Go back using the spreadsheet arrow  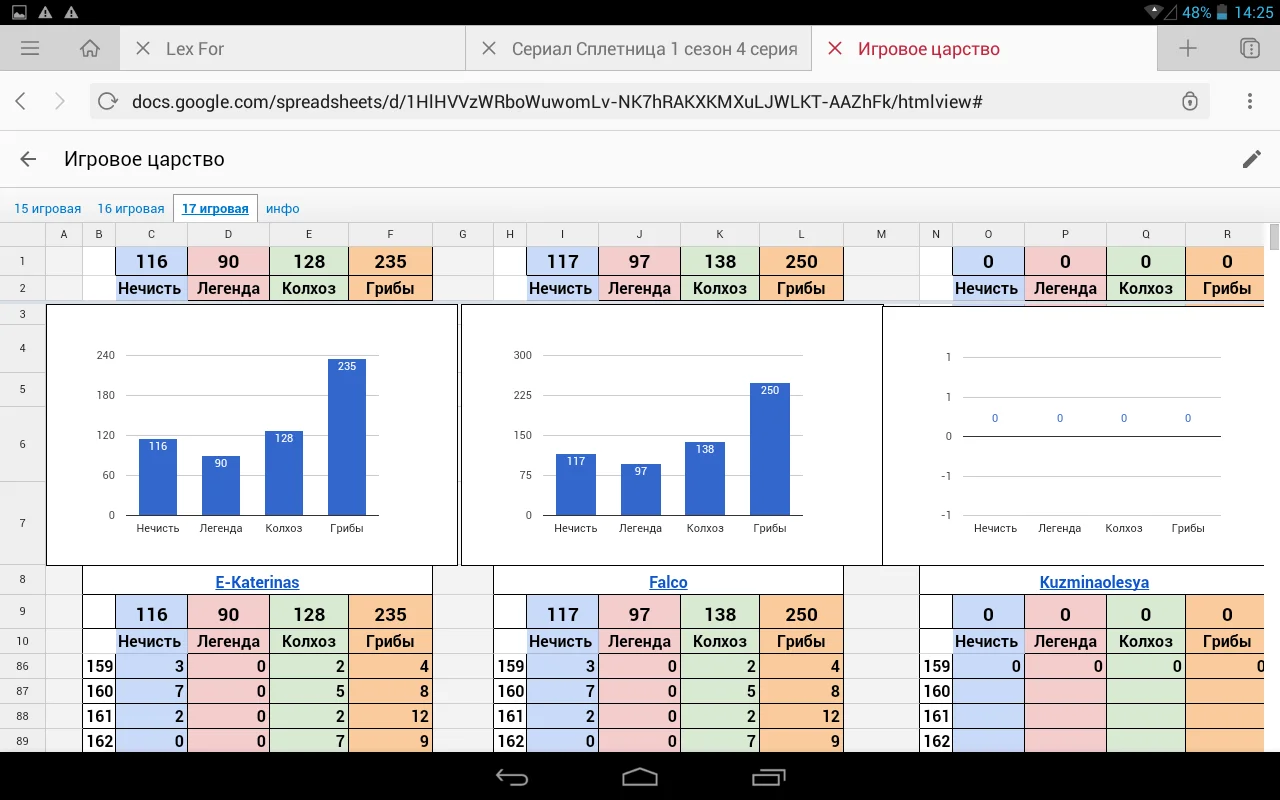click(28, 159)
